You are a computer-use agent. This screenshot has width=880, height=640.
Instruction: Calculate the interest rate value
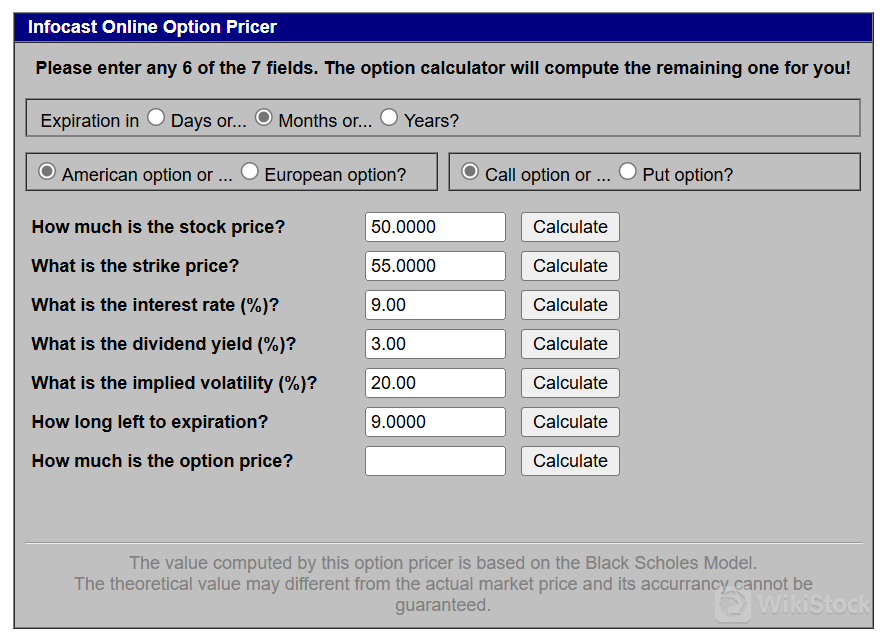click(x=570, y=305)
